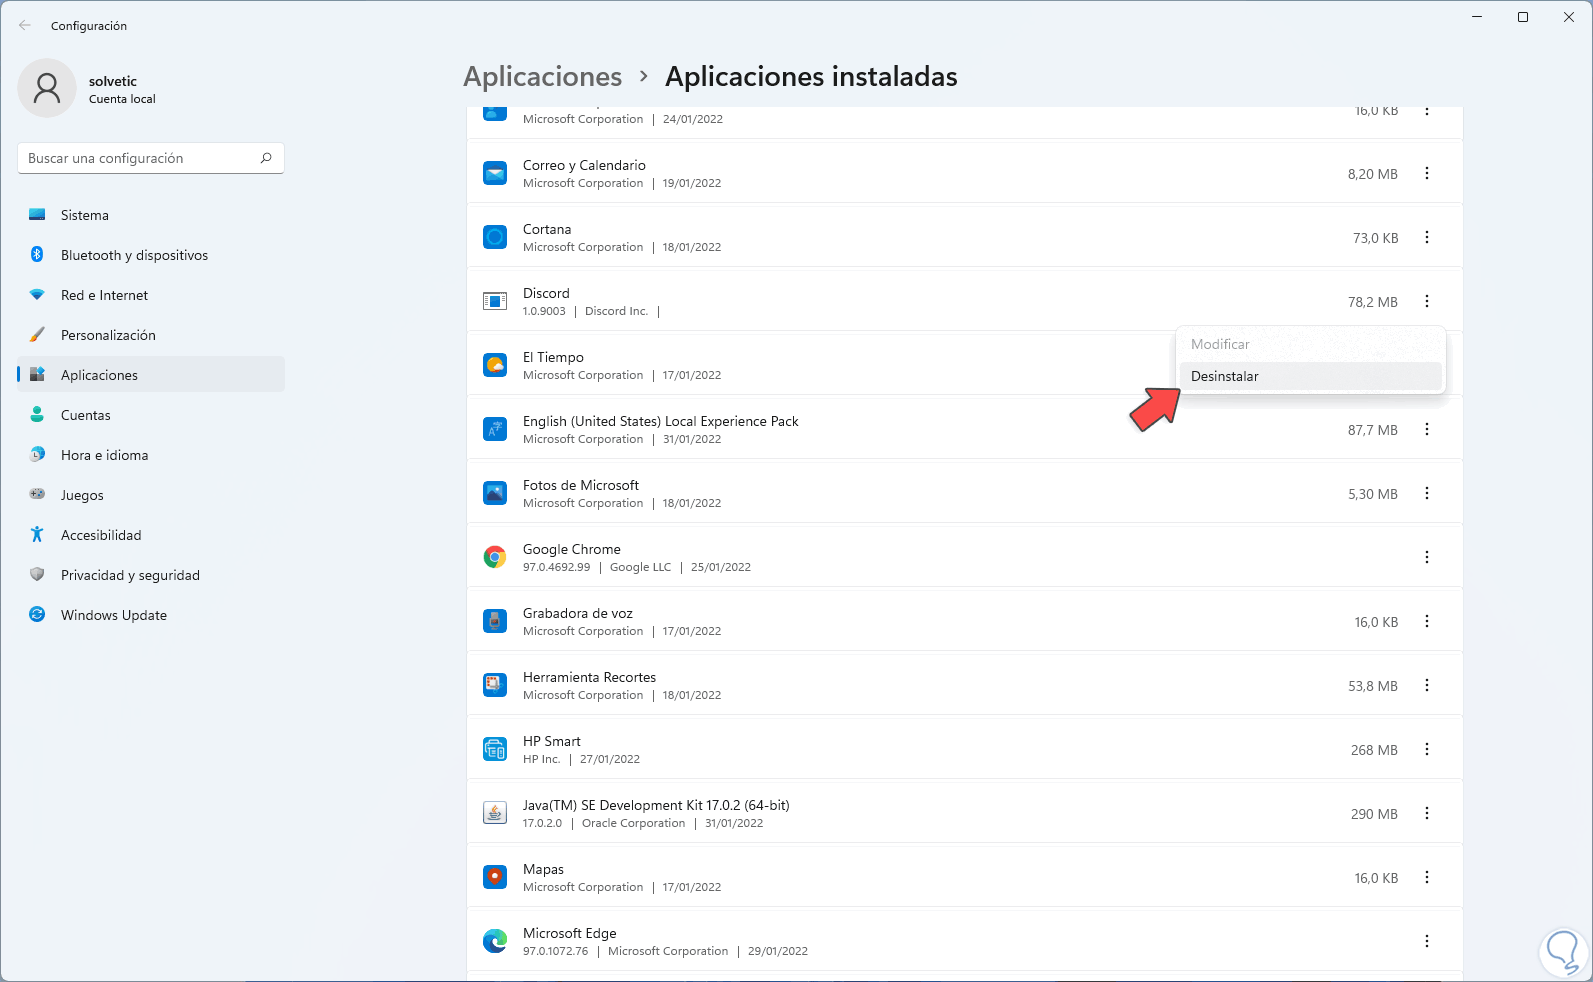Click the Buscar una configuración search field
The height and width of the screenshot is (982, 1593).
pos(151,158)
